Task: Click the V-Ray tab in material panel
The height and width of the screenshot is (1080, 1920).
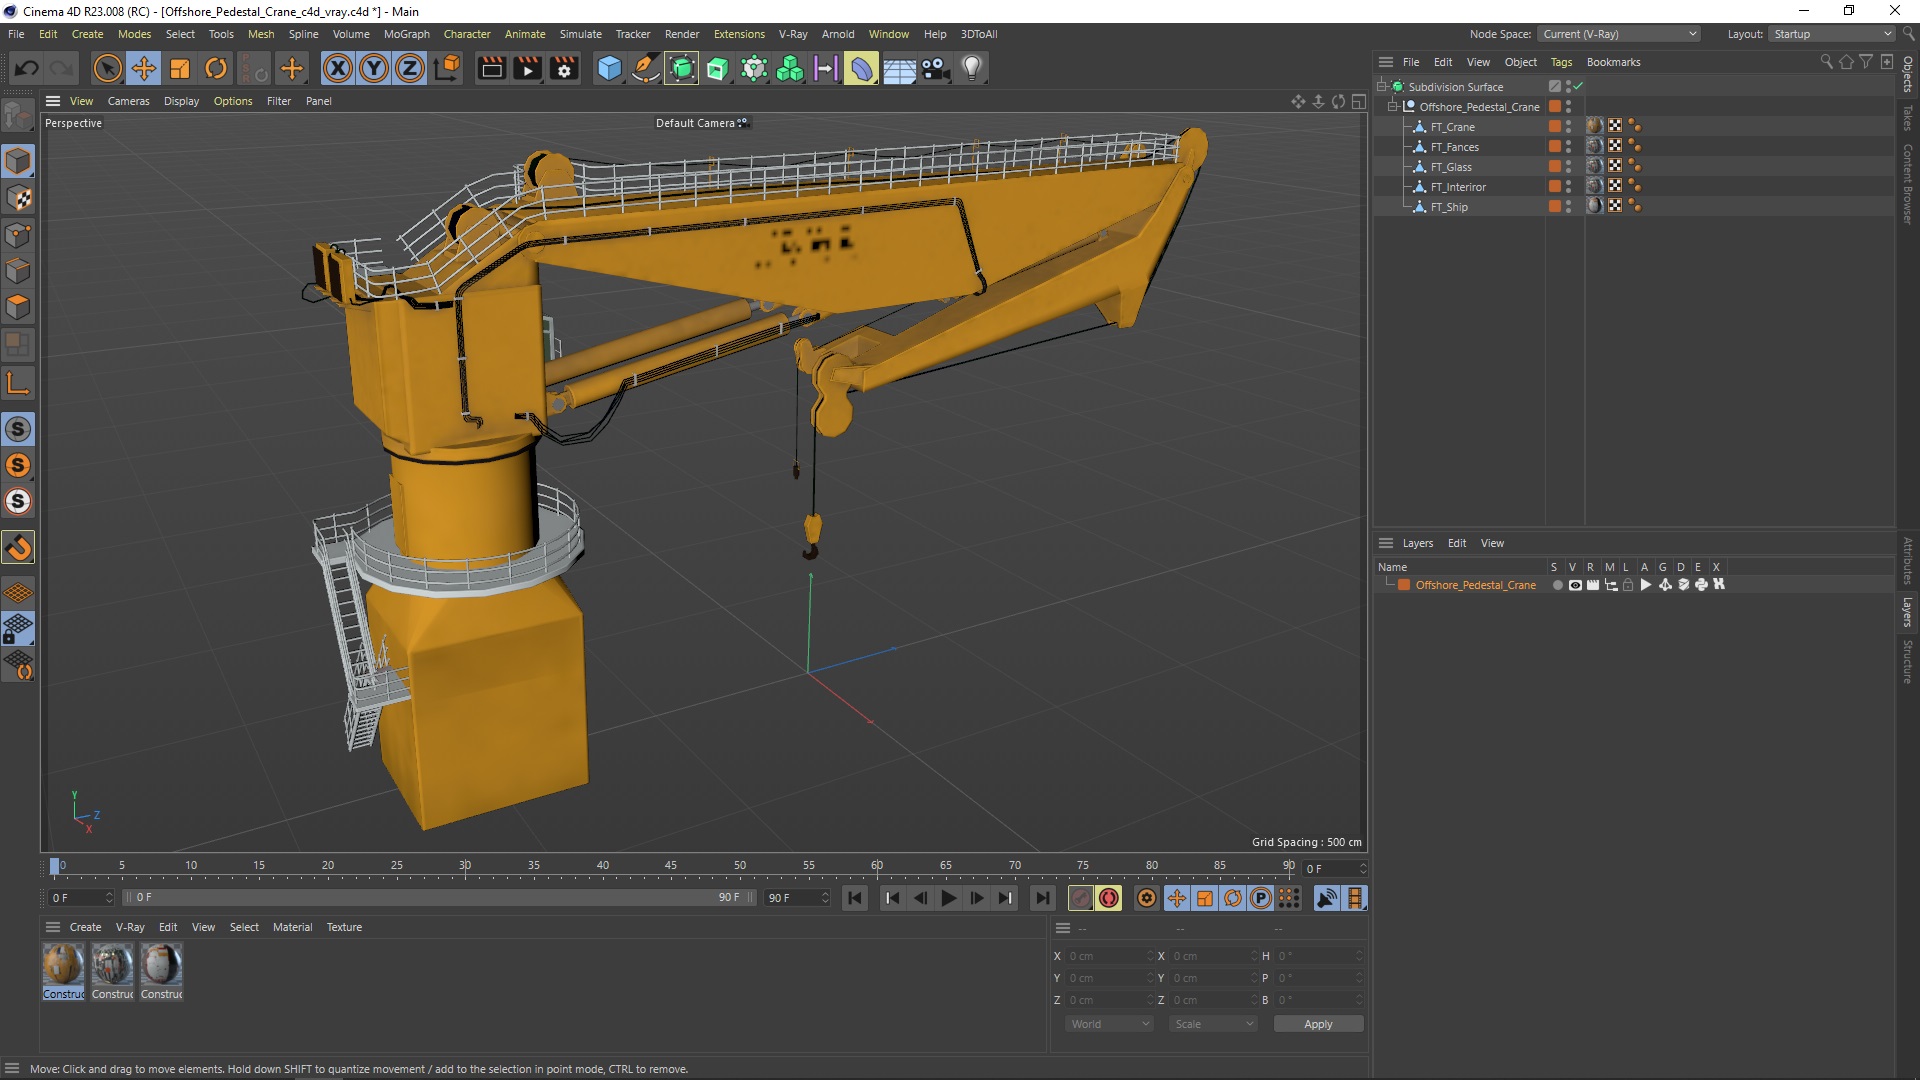Action: [129, 926]
